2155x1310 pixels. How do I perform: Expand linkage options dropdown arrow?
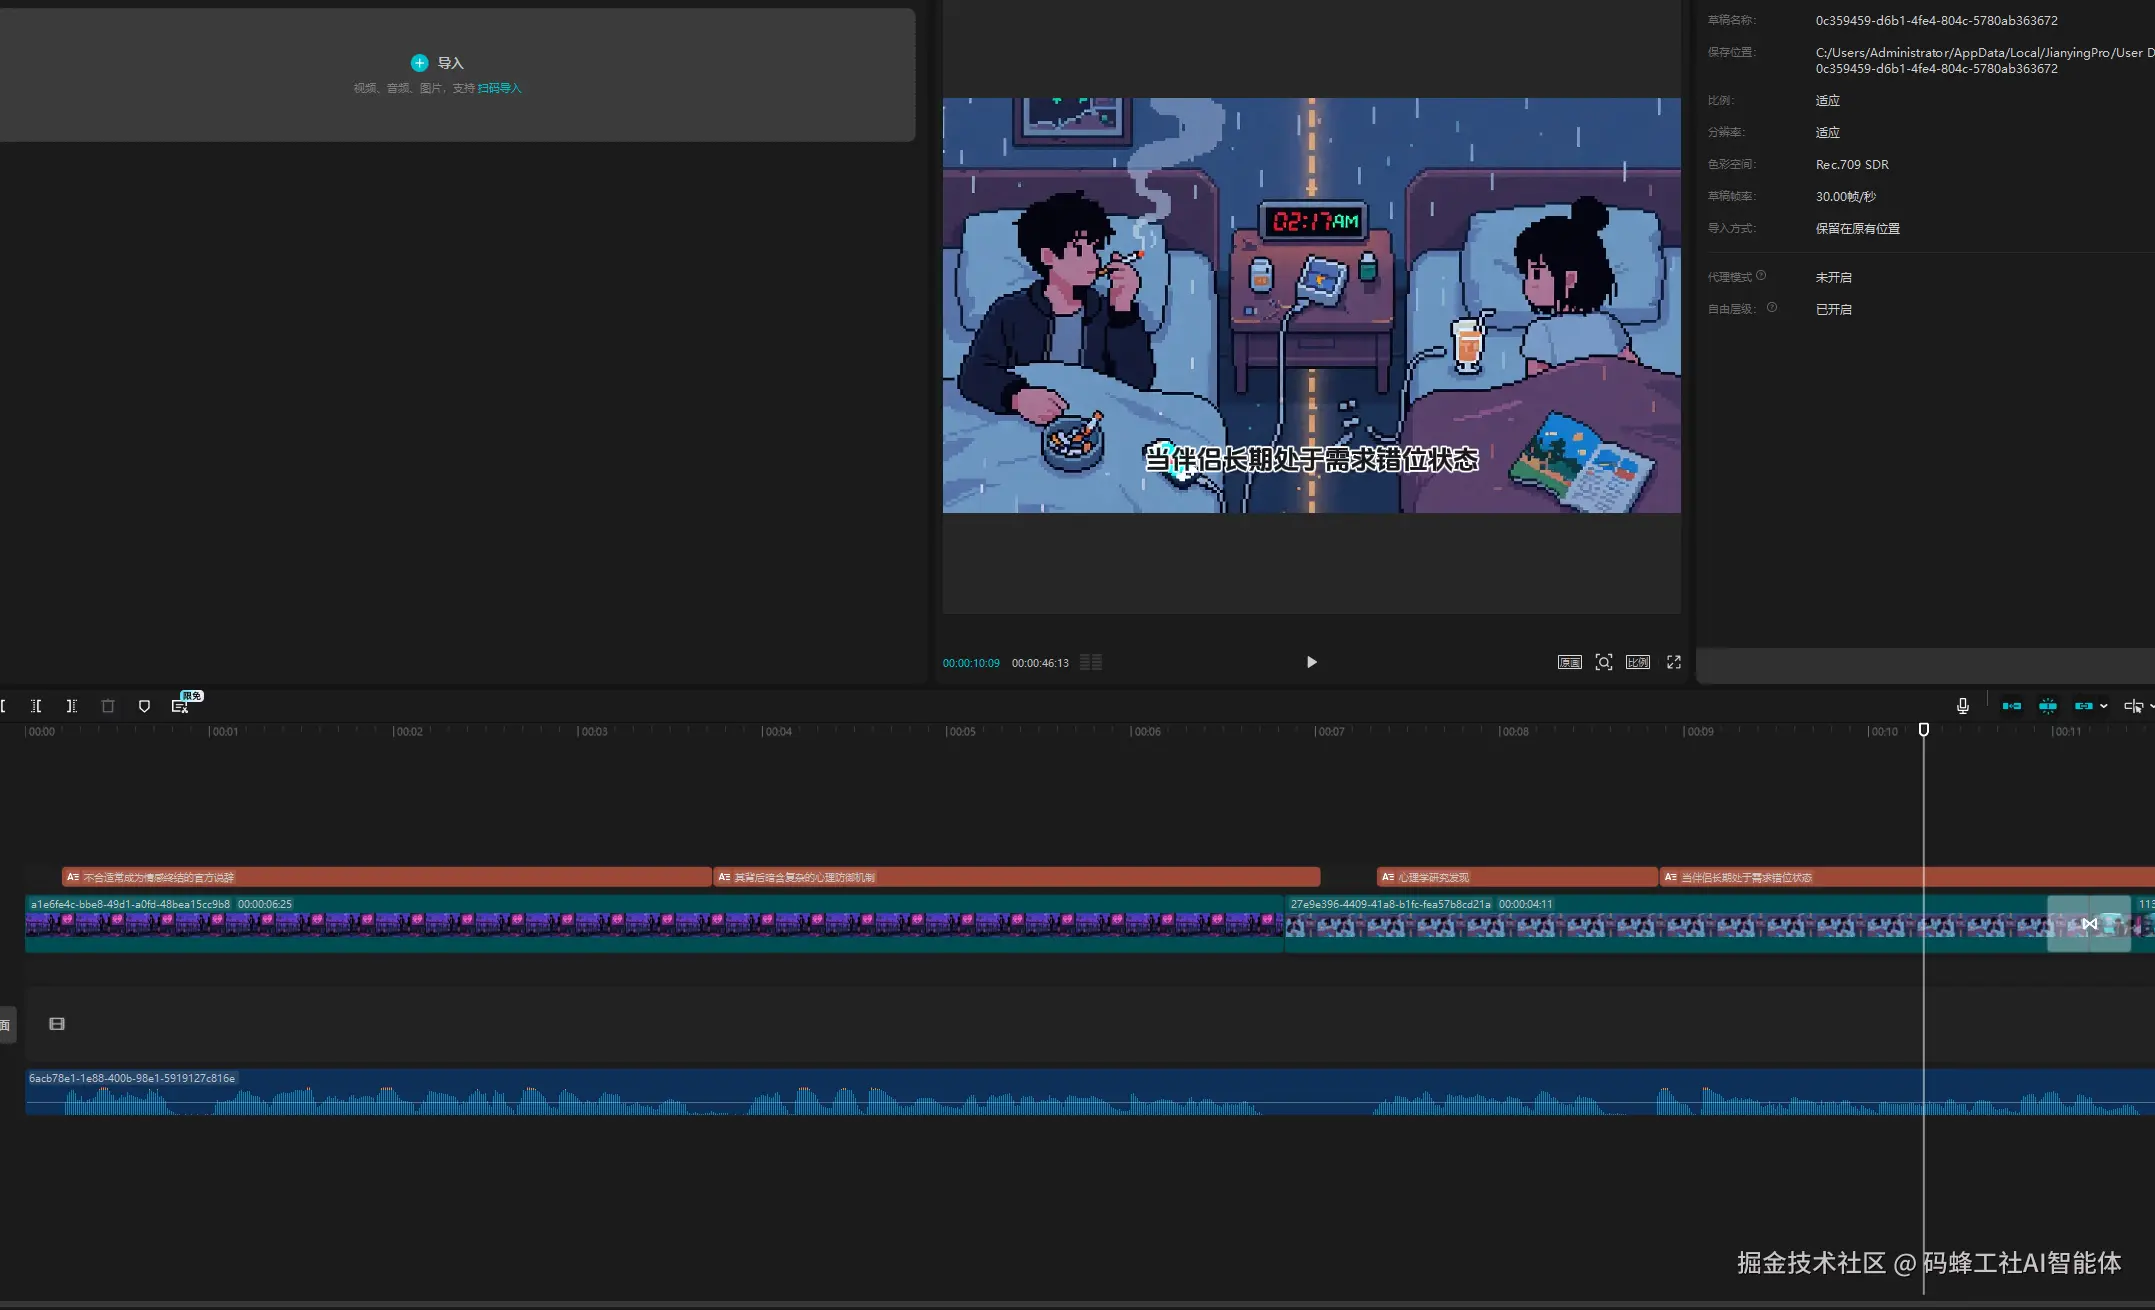(x=2104, y=706)
